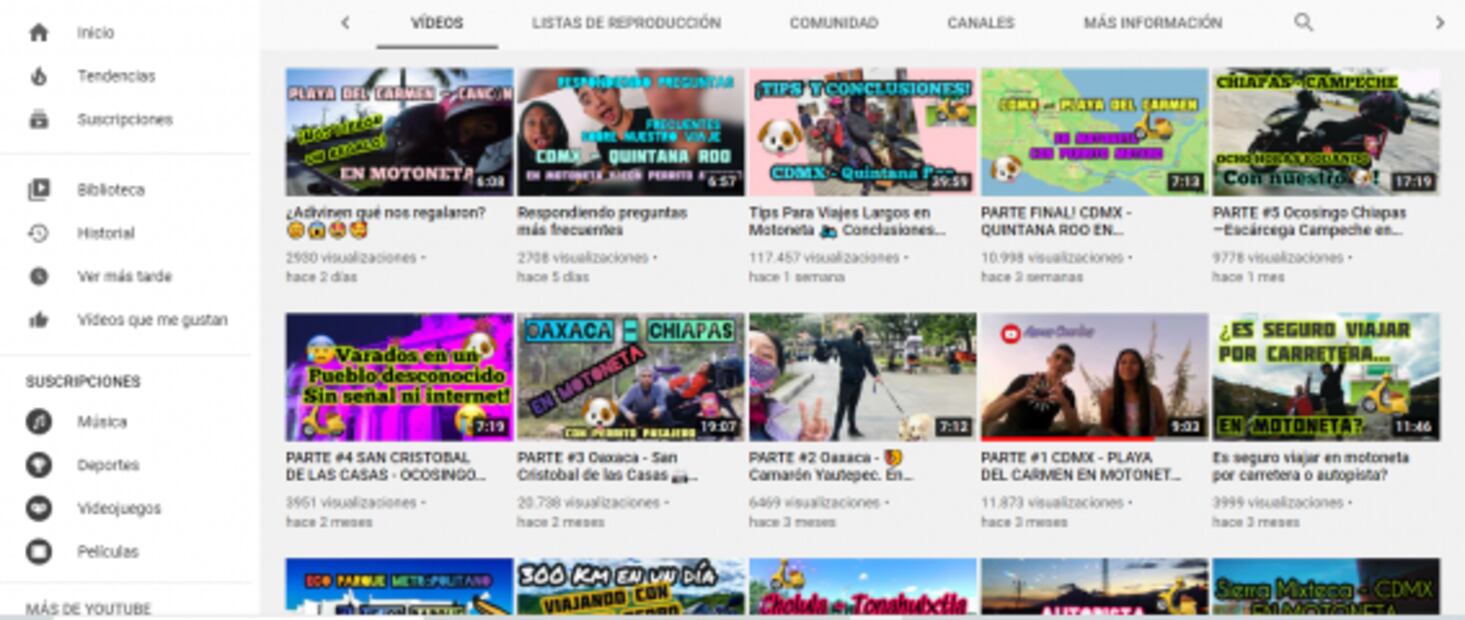
Task: Click the Historial clock icon
Action: 39,233
